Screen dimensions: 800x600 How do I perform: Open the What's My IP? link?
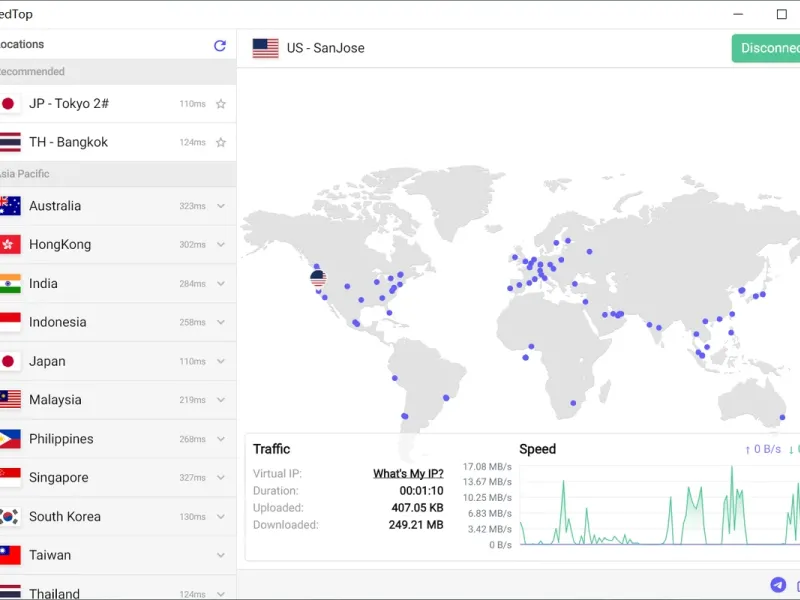(x=408, y=473)
